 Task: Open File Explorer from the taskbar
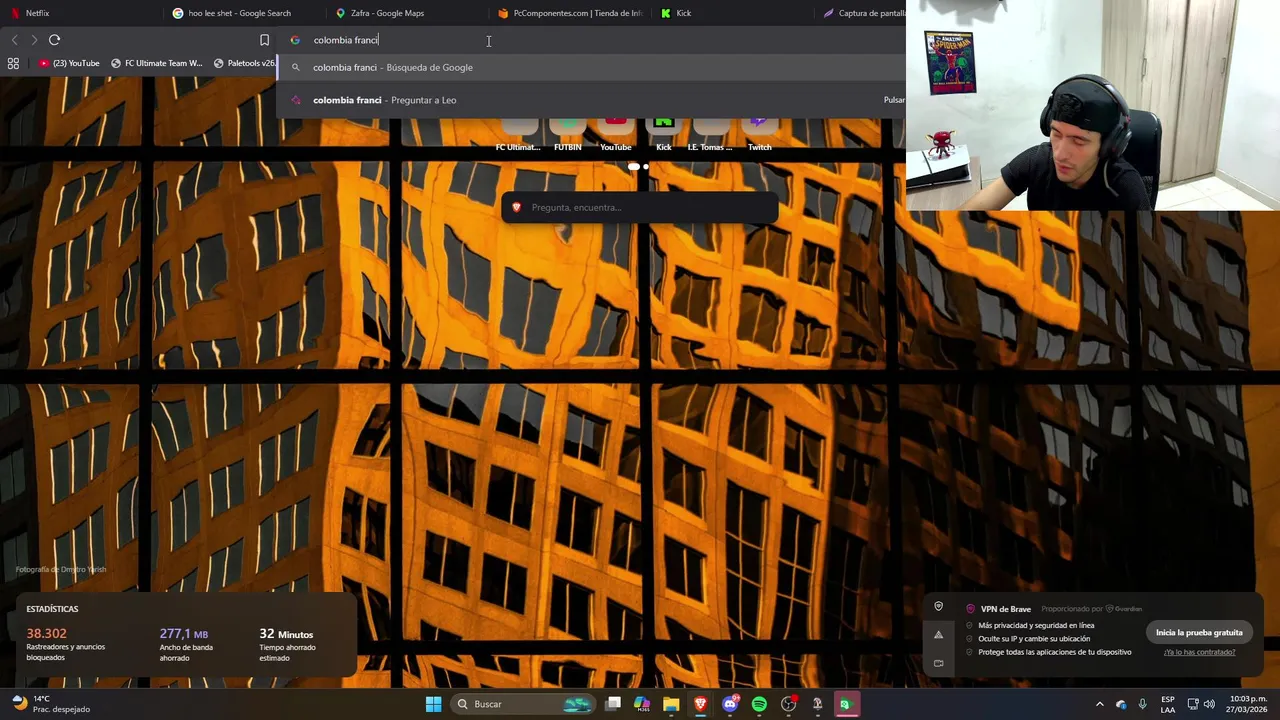(671, 704)
